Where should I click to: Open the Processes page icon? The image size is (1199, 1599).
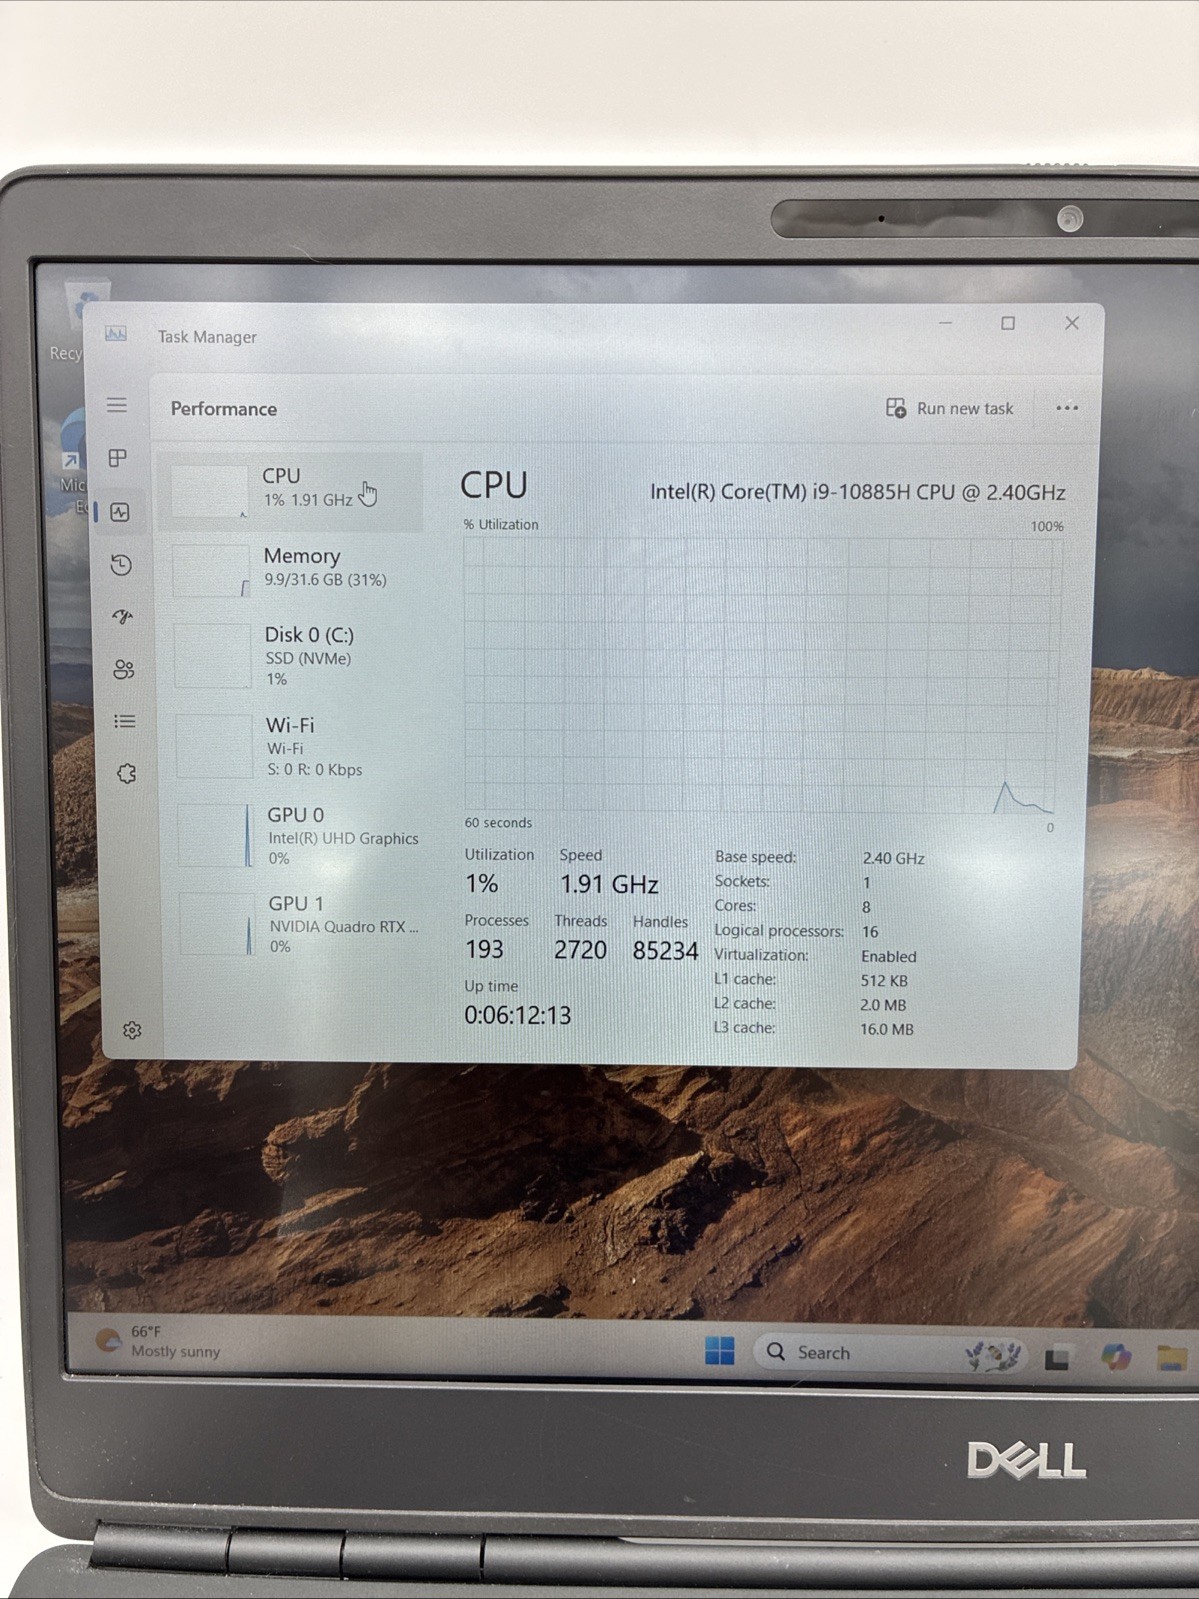(x=118, y=458)
